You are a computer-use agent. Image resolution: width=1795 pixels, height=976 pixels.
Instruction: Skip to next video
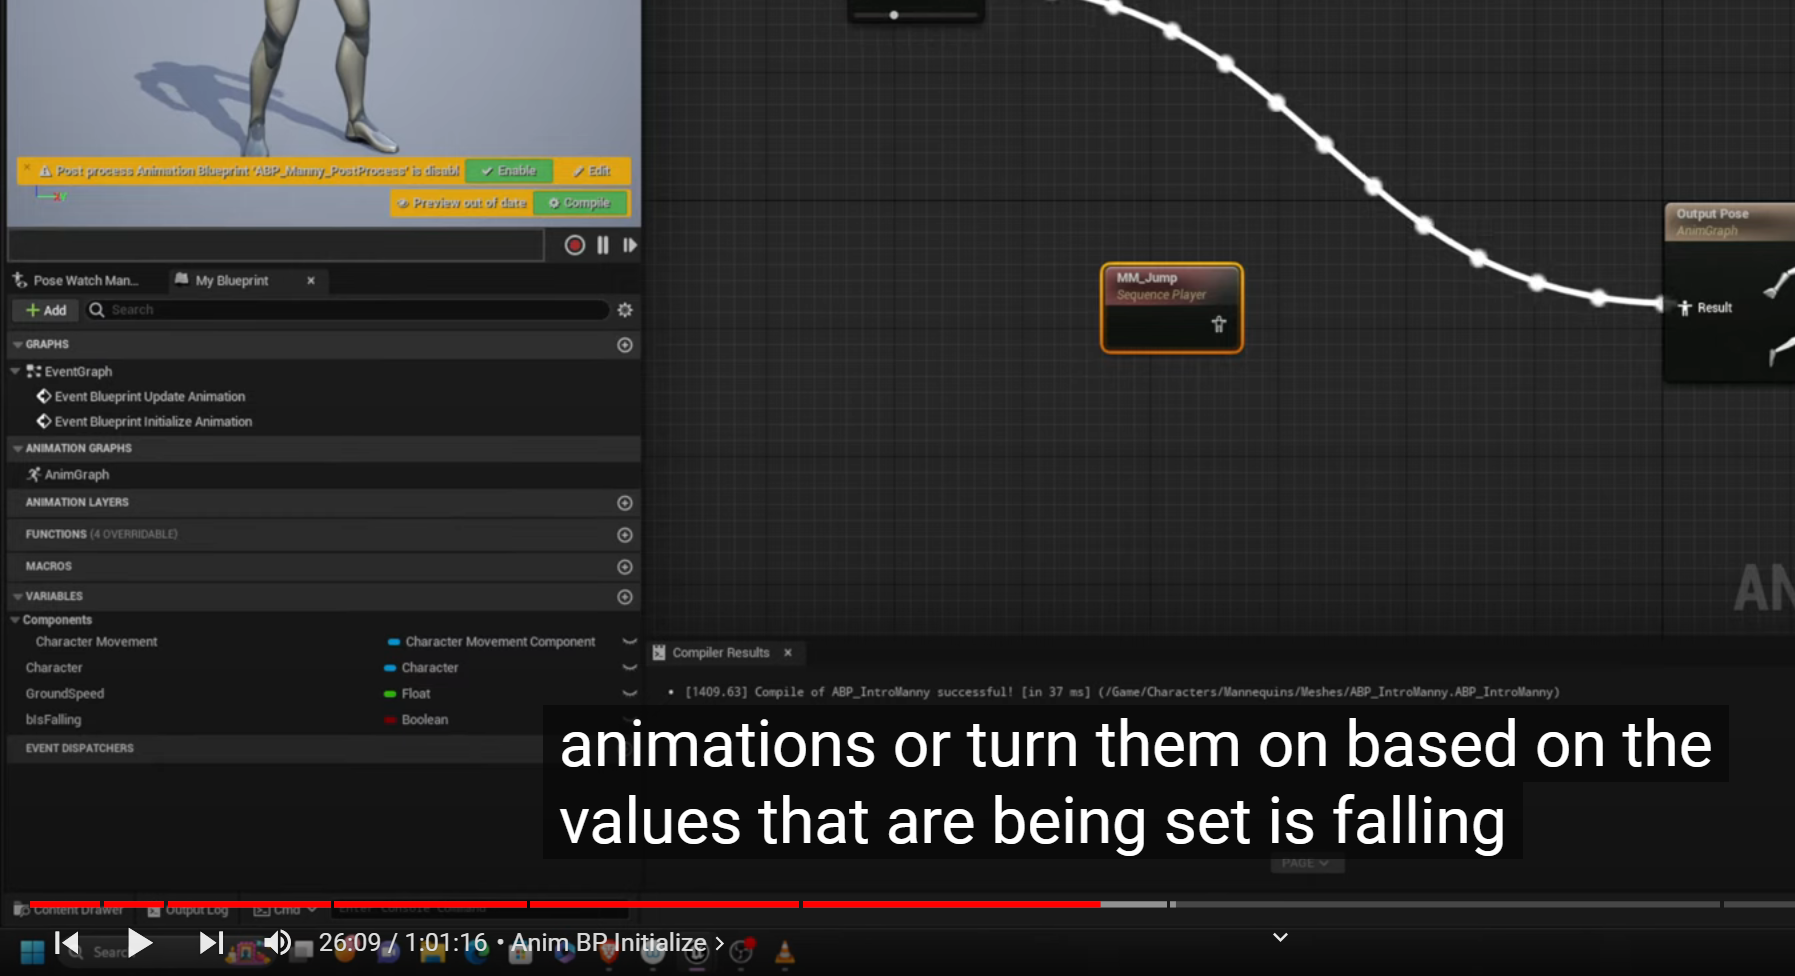[211, 943]
